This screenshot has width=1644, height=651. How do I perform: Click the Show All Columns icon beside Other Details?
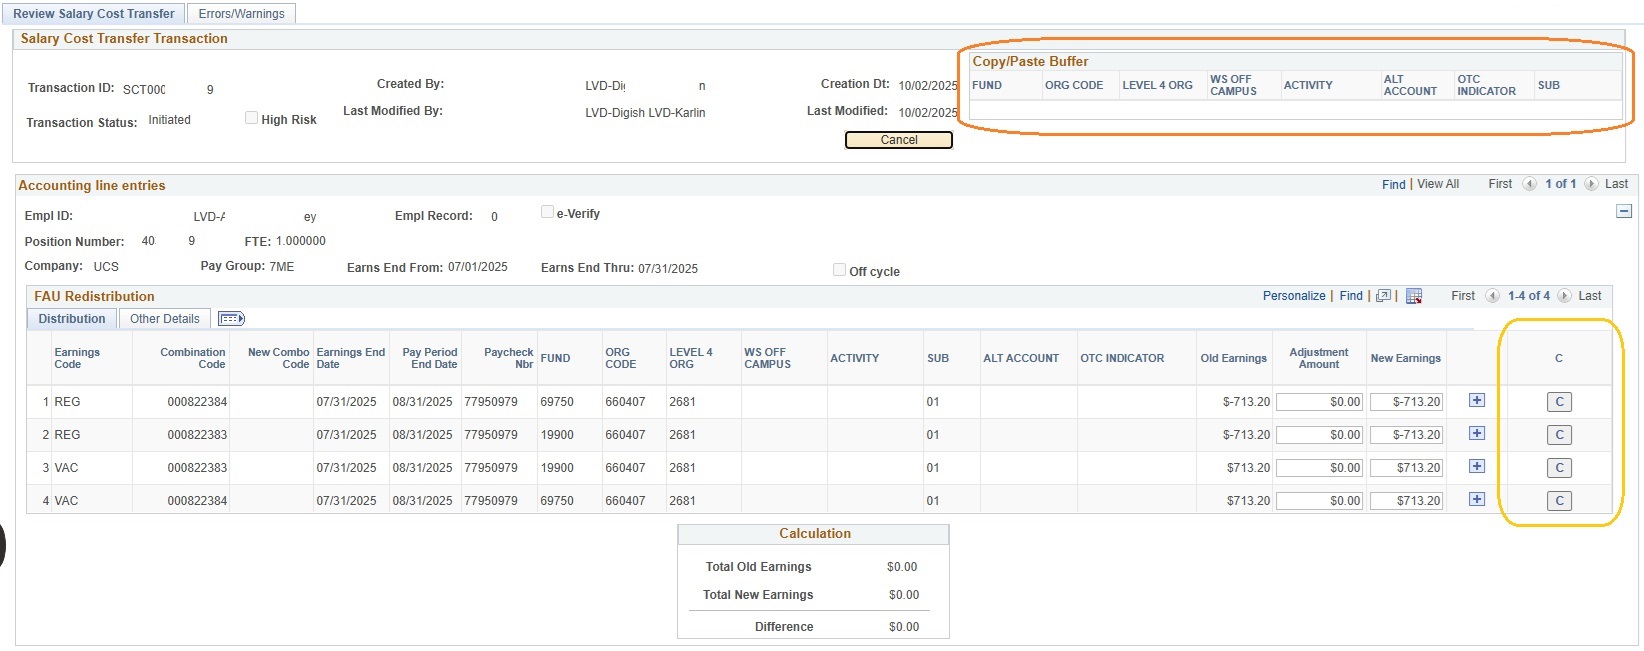tap(231, 319)
